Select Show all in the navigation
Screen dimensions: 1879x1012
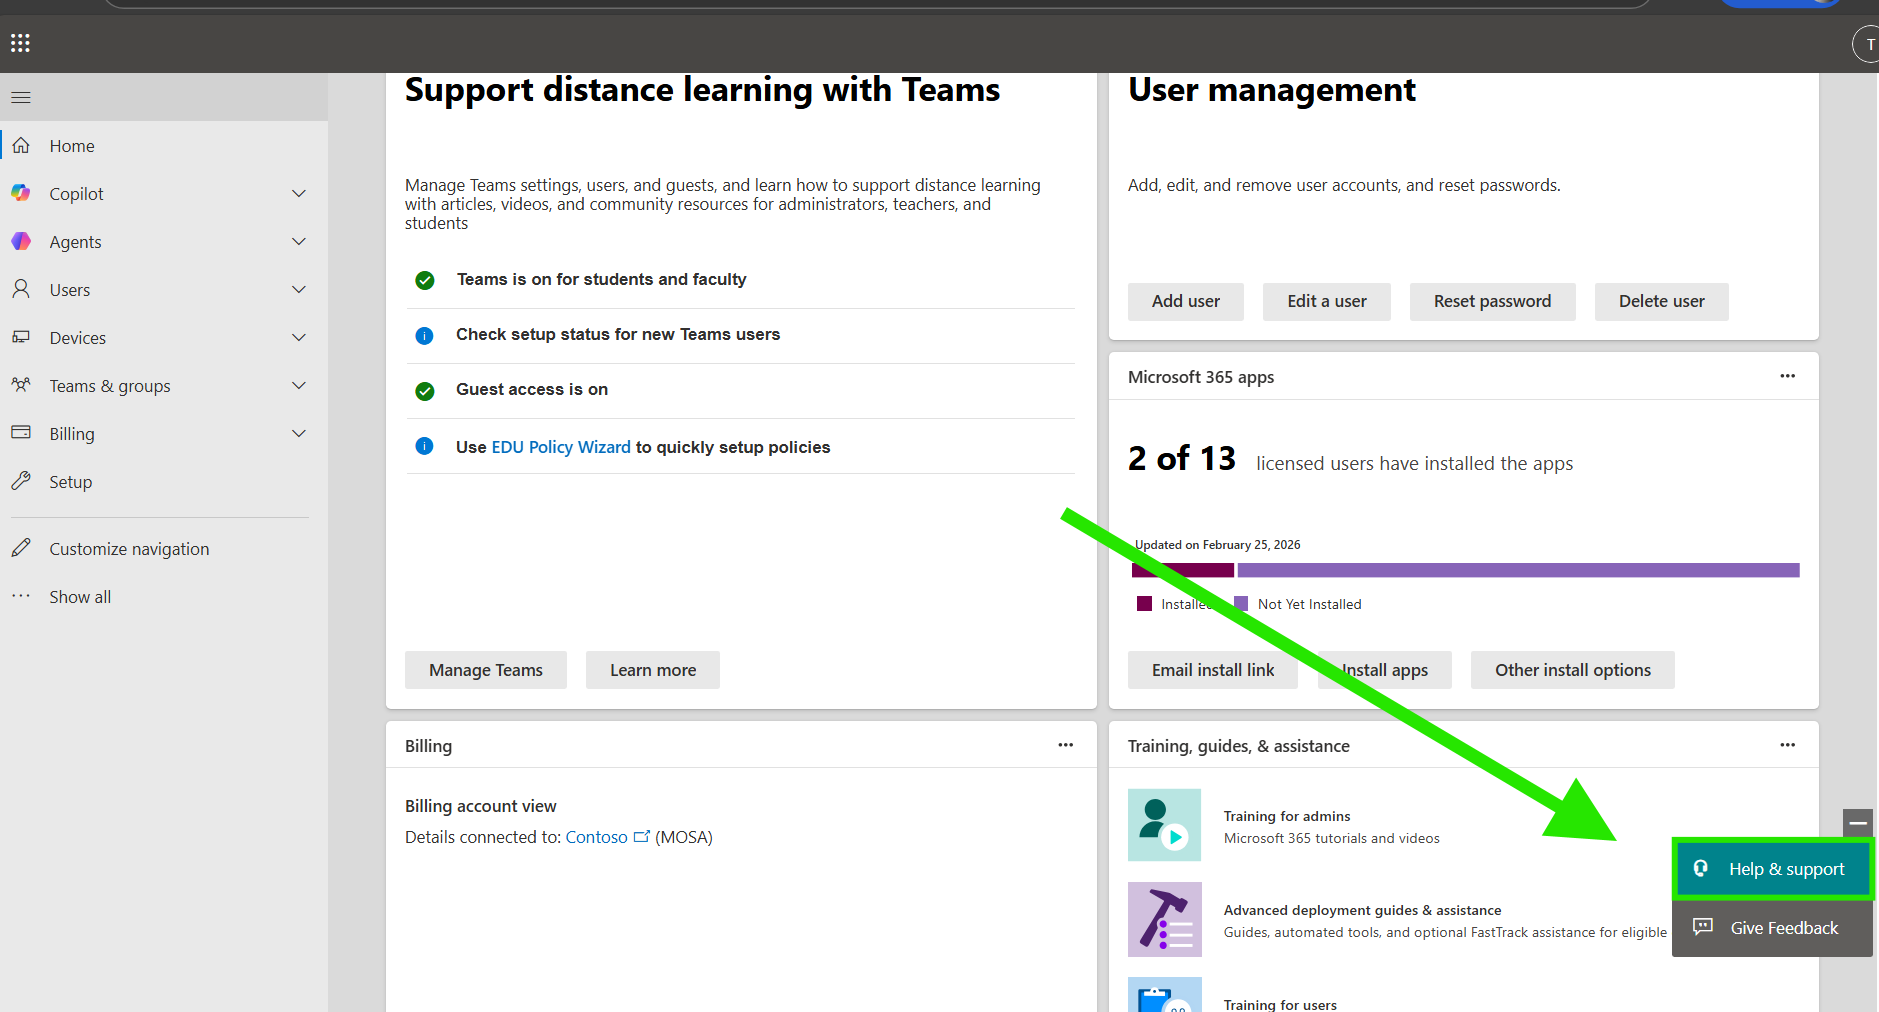tap(80, 597)
